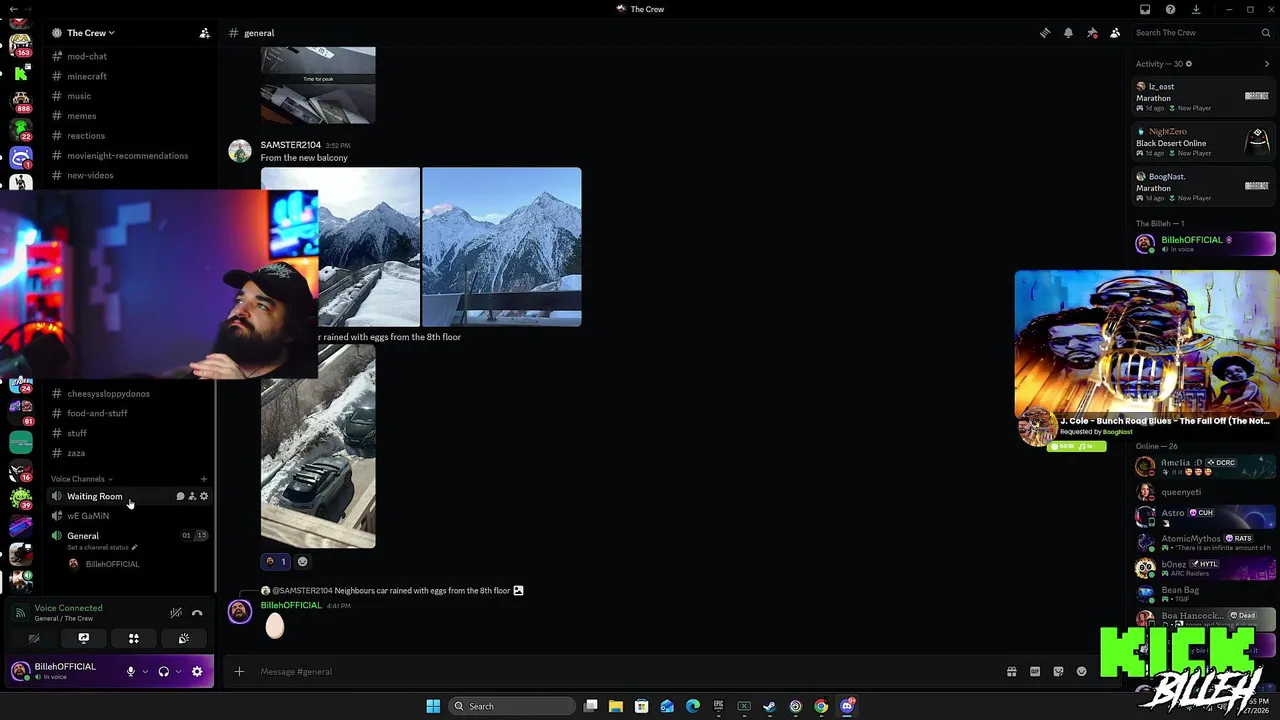This screenshot has width=1280, height=720.
Task: Open Waiting Room text chat icon
Action: (x=180, y=496)
